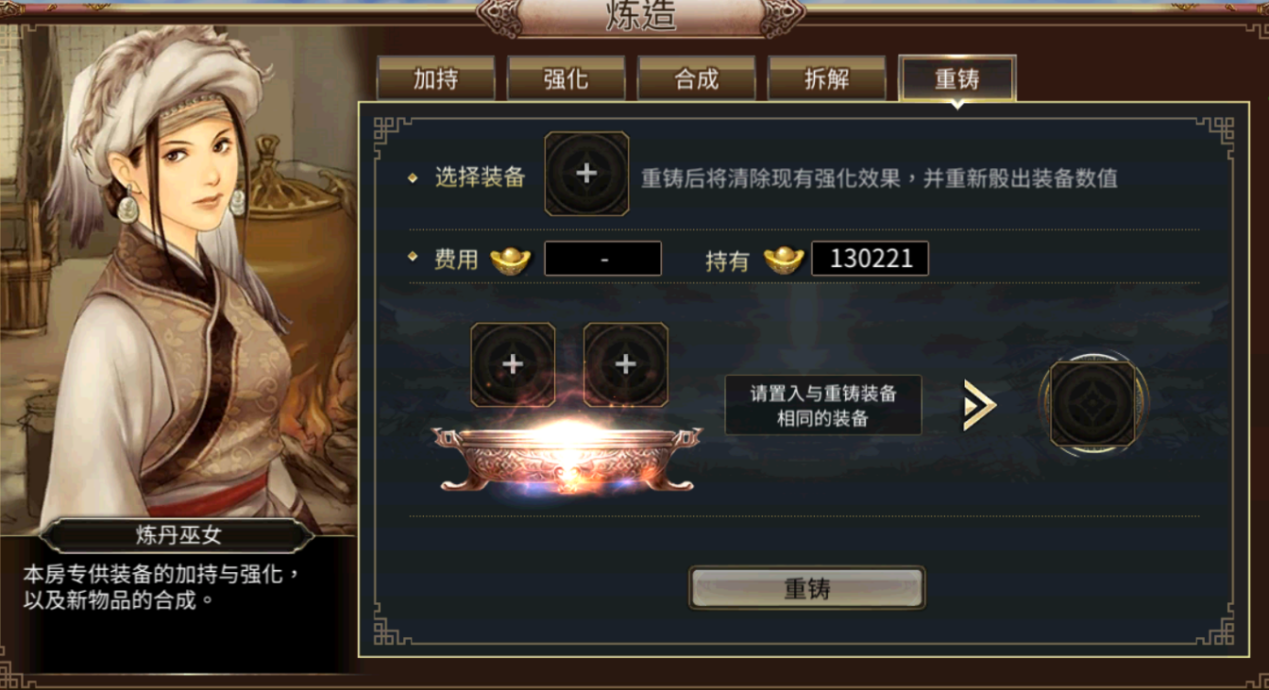Screen dimensions: 1269x690
Task: Select the 合成 tab
Action: (696, 79)
